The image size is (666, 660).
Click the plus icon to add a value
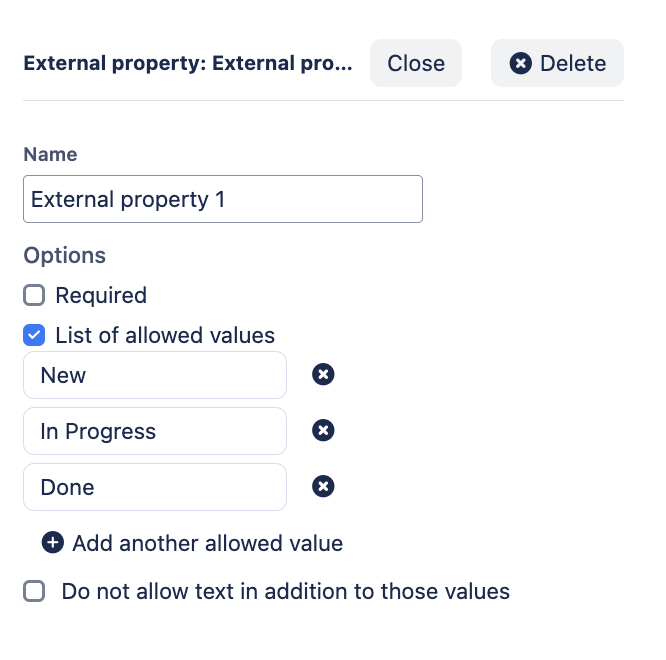[x=52, y=543]
